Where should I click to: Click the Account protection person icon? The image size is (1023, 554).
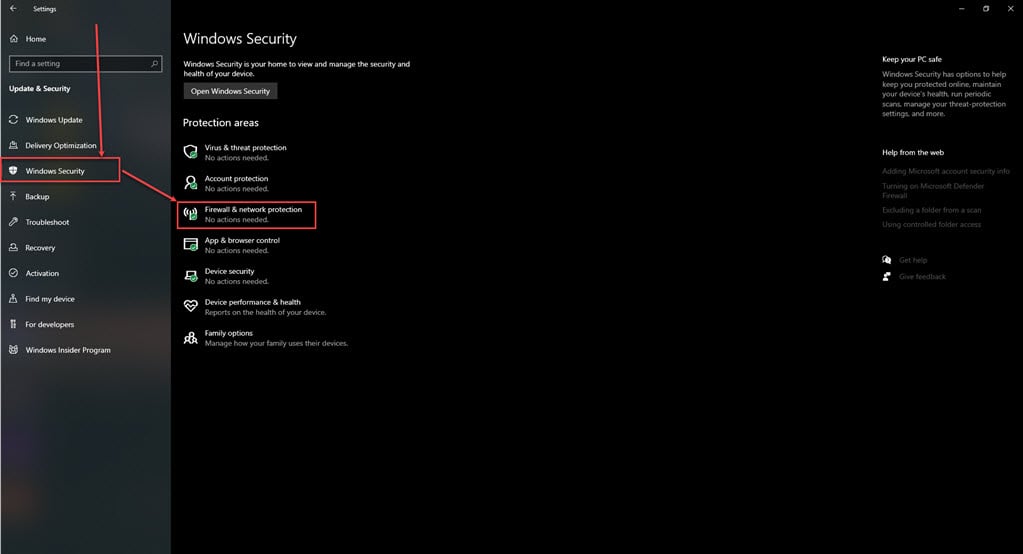click(191, 183)
